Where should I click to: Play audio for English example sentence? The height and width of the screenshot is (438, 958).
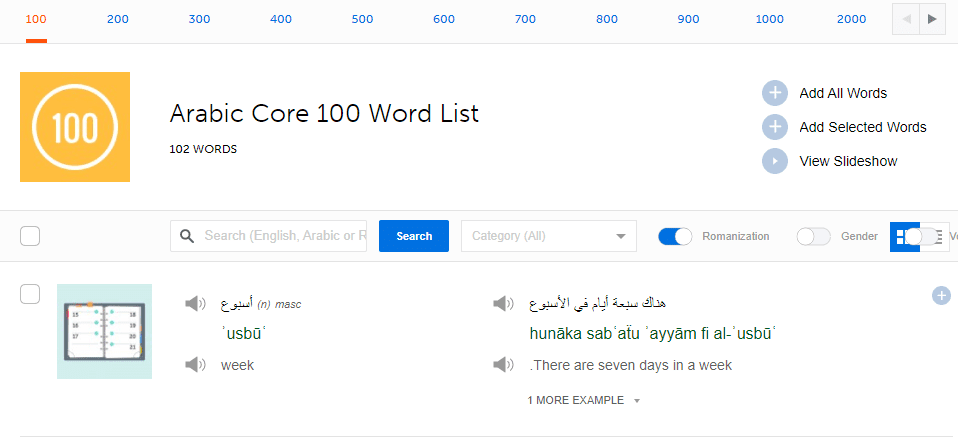[503, 365]
